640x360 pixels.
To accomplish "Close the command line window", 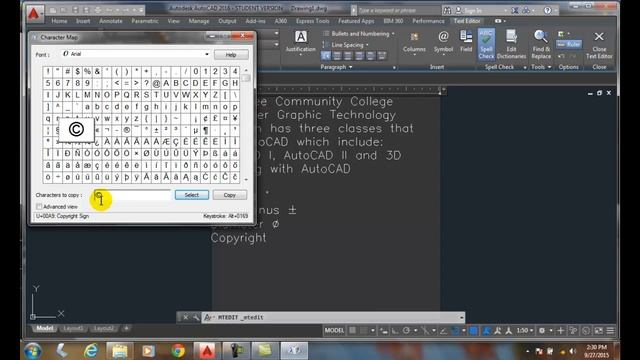I will (x=185, y=317).
